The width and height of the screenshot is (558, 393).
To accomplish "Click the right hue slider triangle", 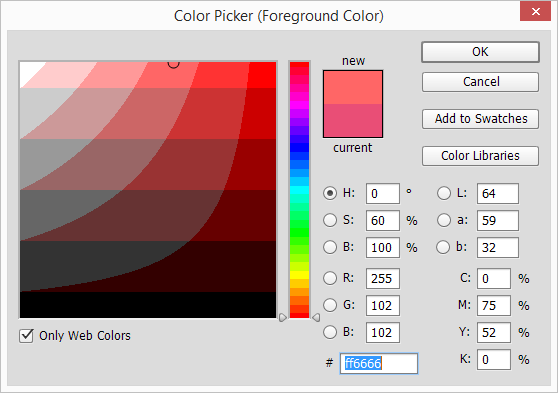I will tap(316, 318).
